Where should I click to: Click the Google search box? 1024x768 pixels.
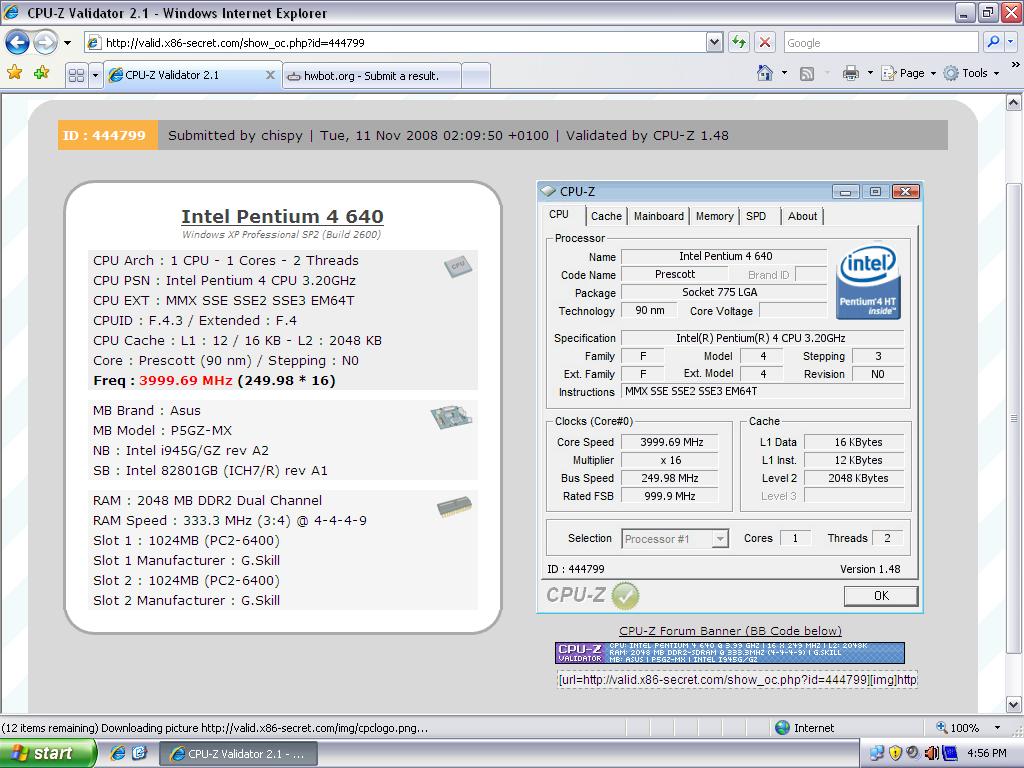point(880,43)
